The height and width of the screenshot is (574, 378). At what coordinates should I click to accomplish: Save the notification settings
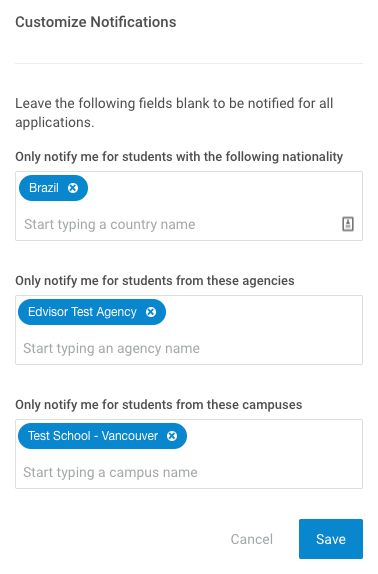pyautogui.click(x=331, y=539)
